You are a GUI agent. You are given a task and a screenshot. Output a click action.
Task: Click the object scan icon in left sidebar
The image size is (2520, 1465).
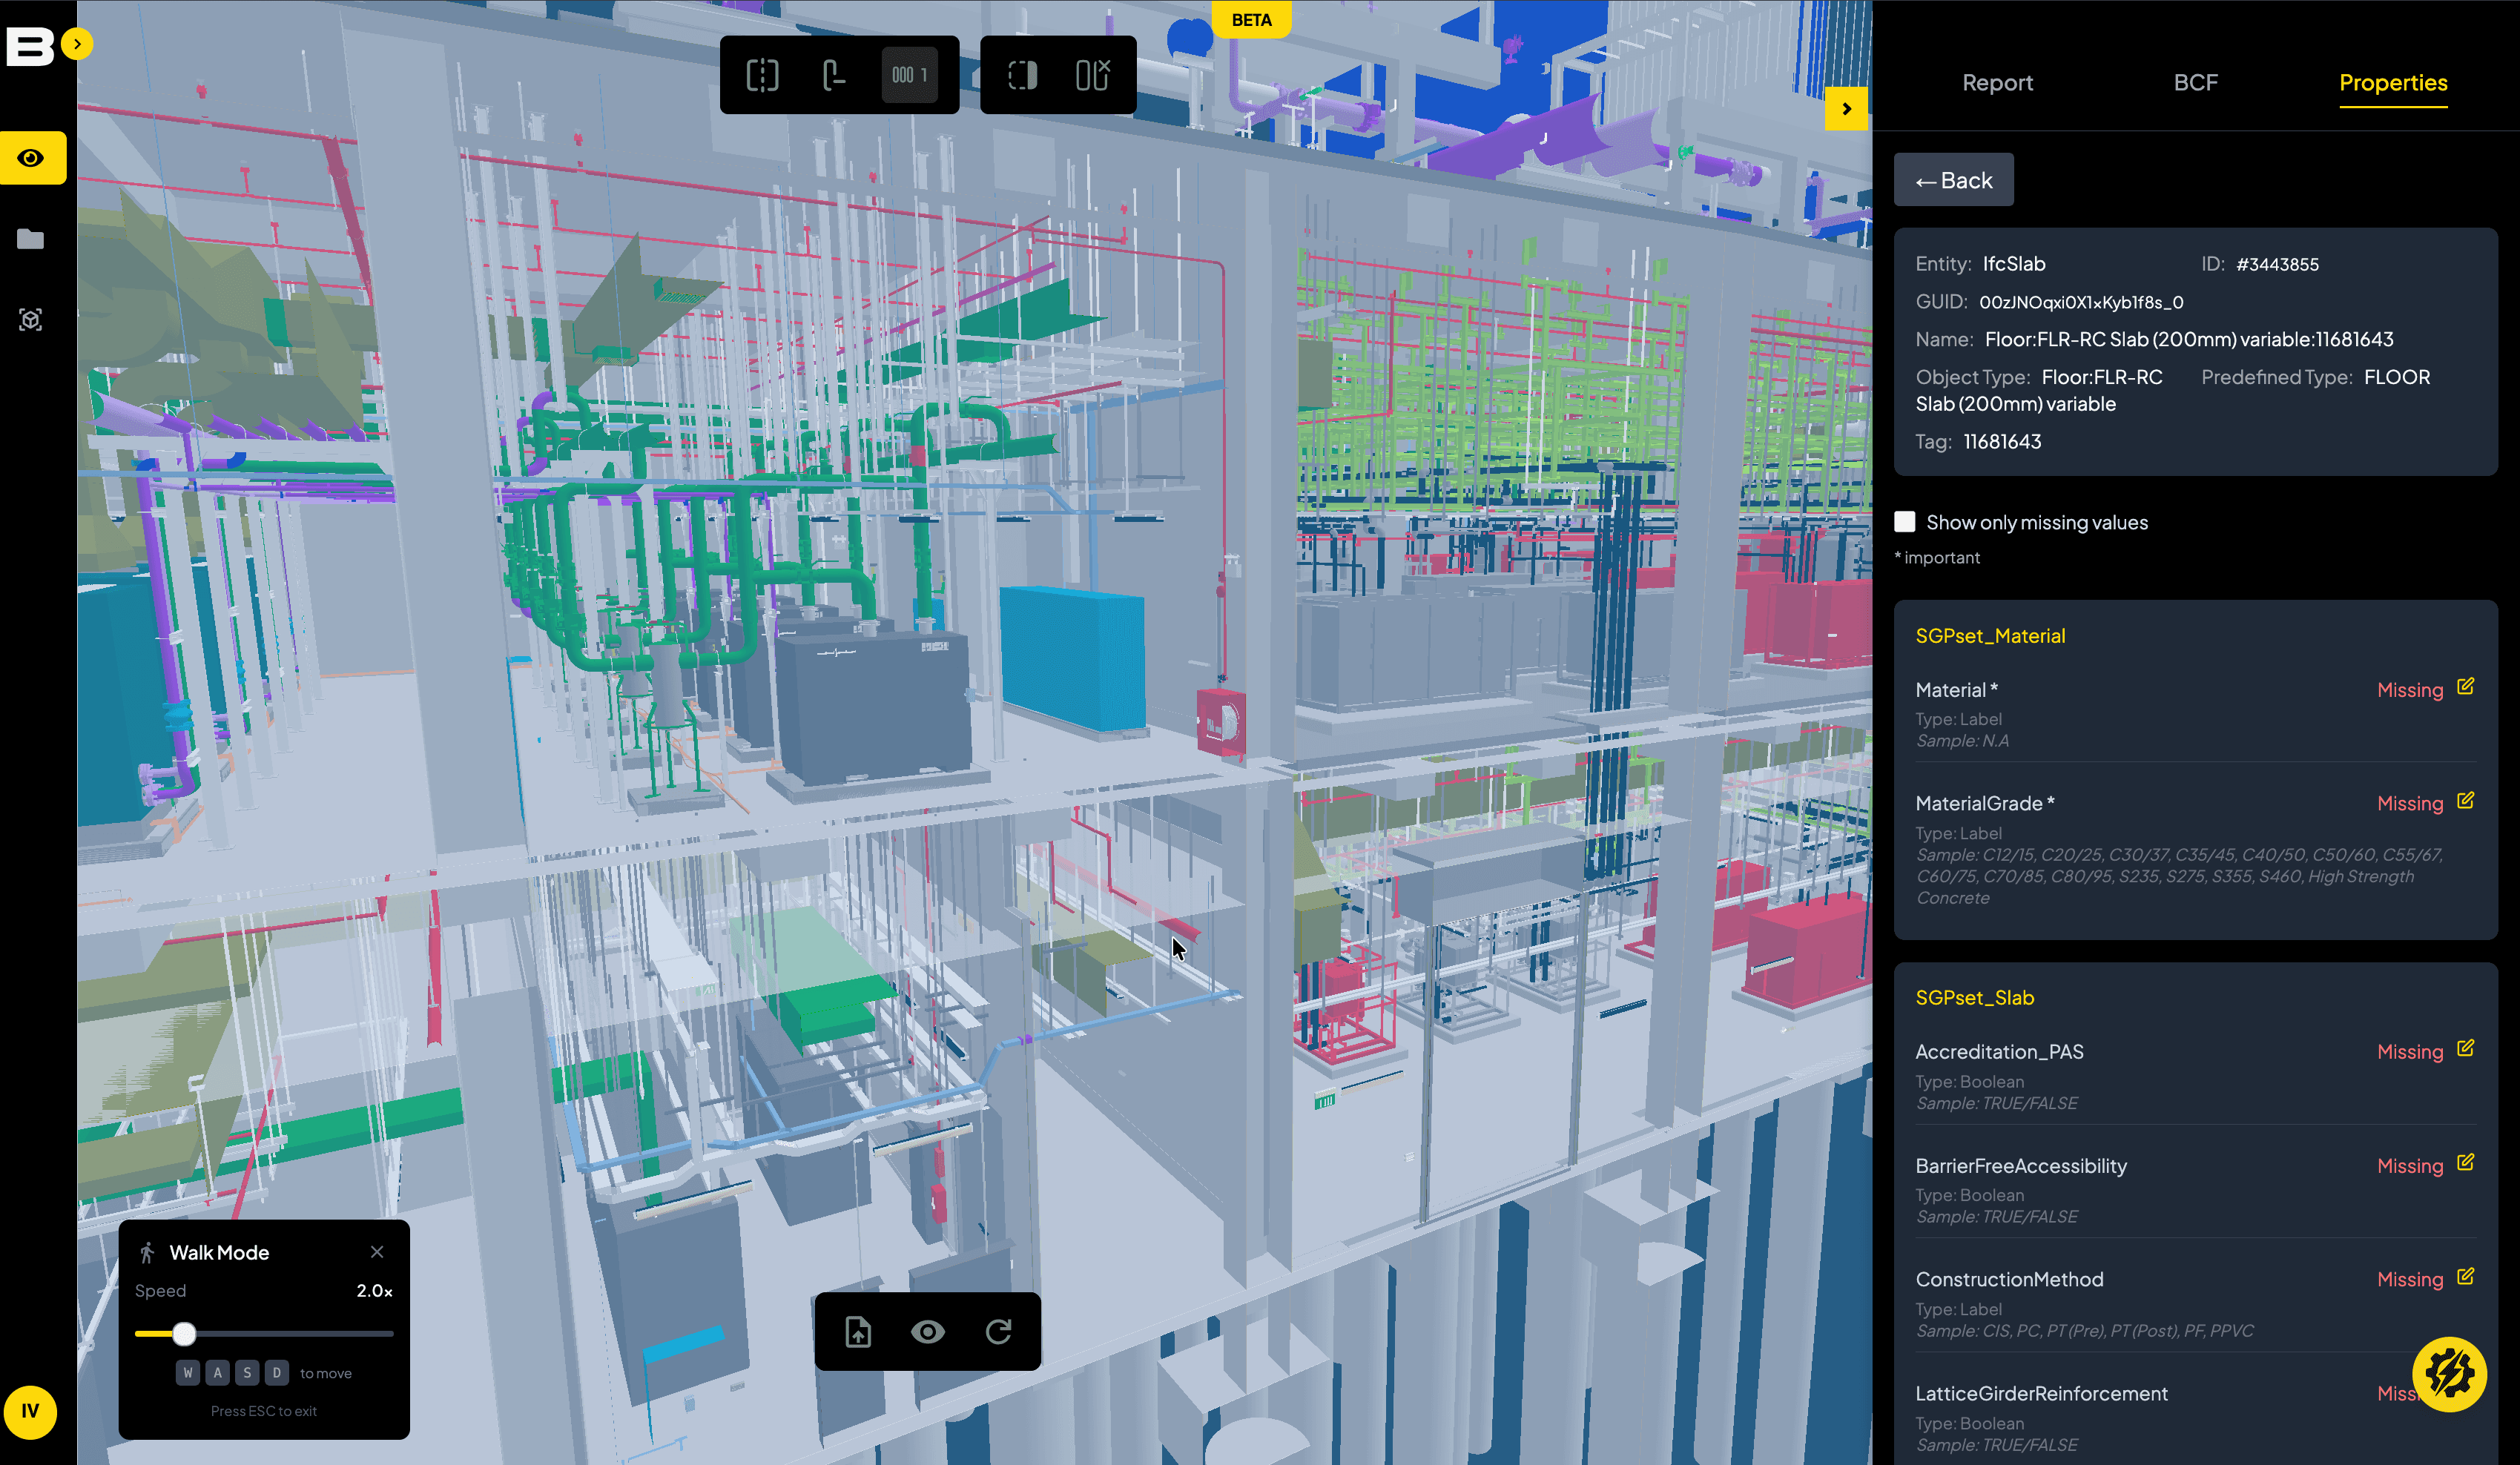point(31,320)
